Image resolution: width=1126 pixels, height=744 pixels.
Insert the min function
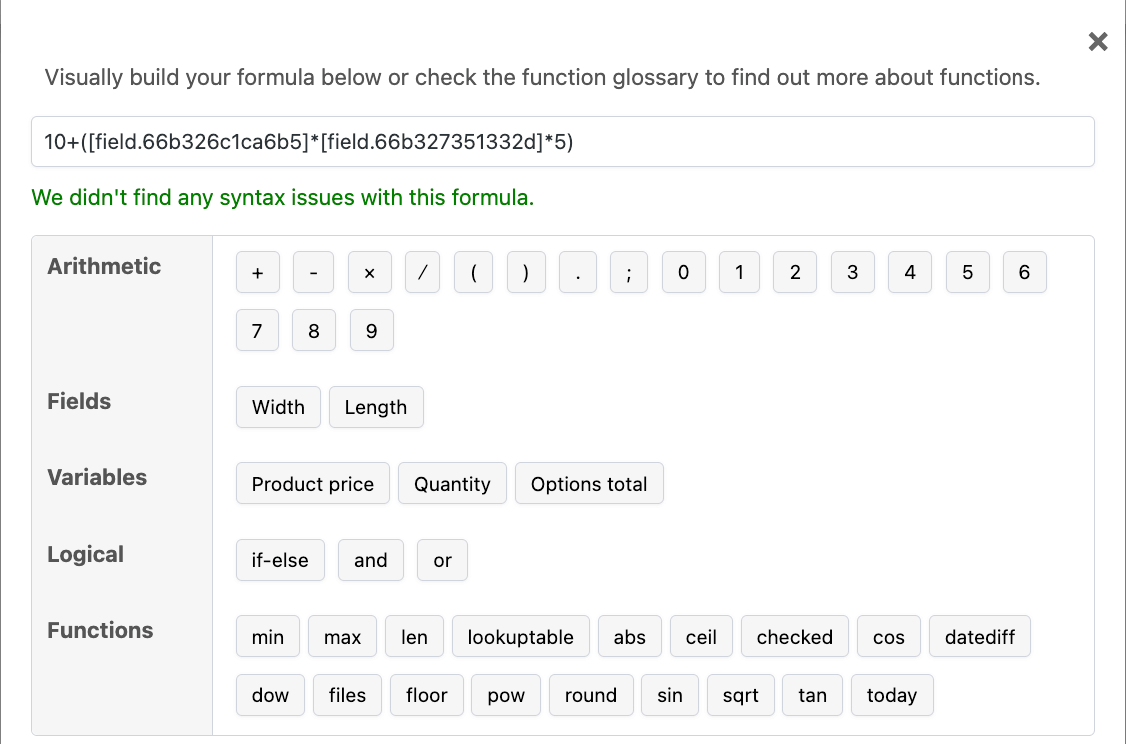pyautogui.click(x=268, y=636)
